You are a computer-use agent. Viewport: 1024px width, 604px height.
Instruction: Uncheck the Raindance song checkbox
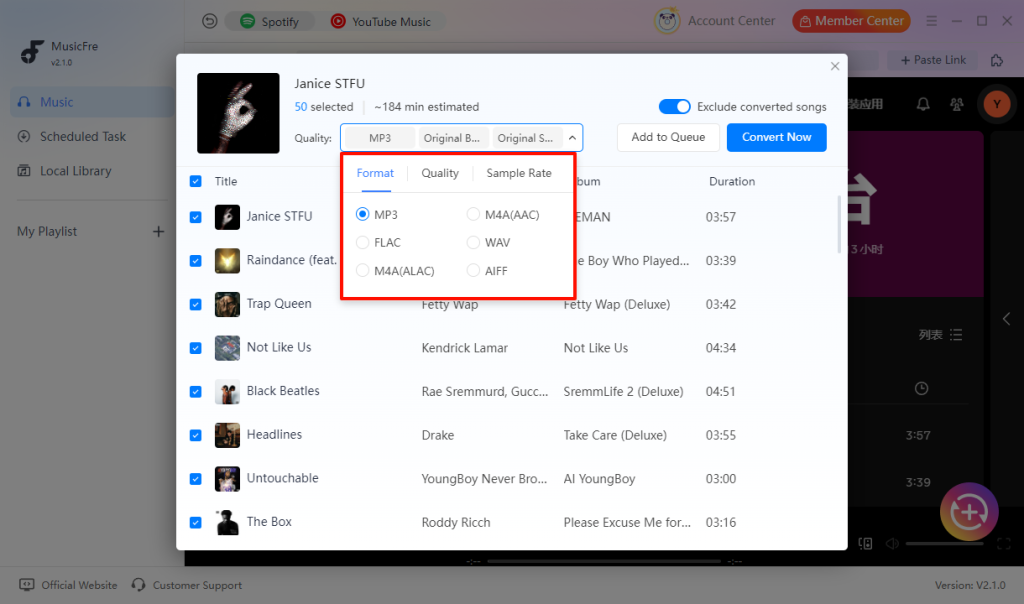[x=195, y=261]
